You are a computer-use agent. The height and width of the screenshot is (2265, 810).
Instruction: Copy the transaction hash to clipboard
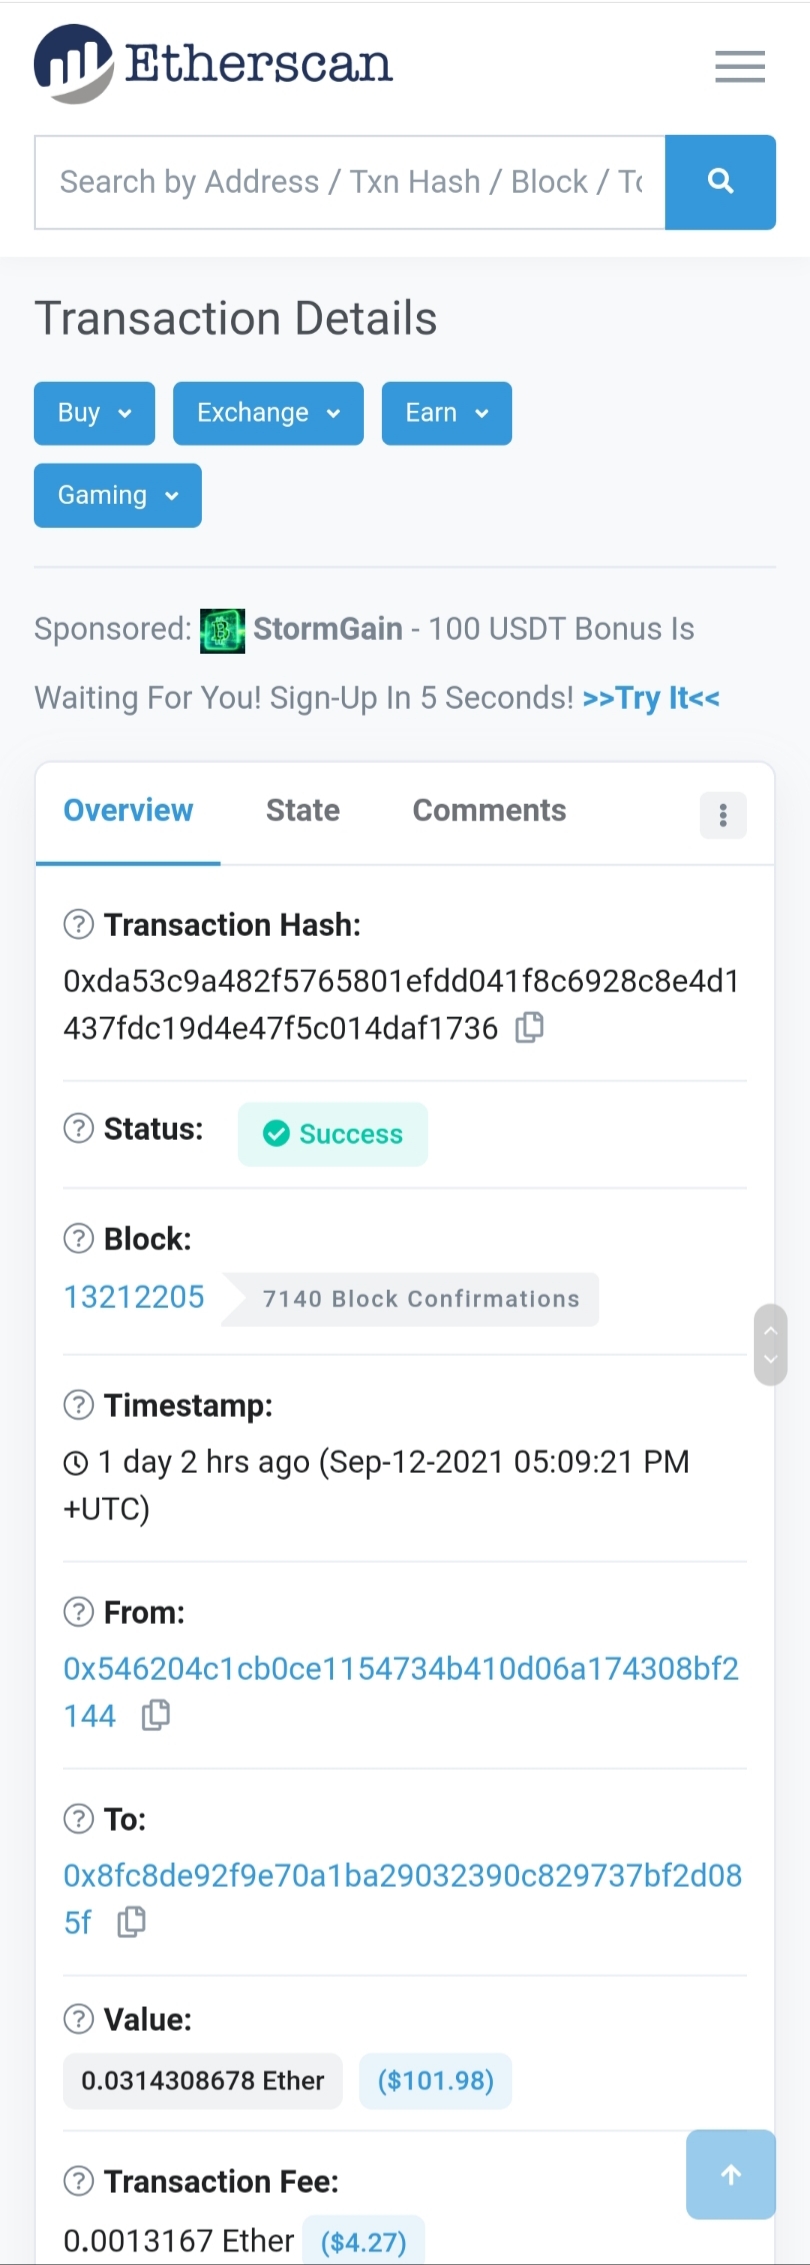[530, 1028]
